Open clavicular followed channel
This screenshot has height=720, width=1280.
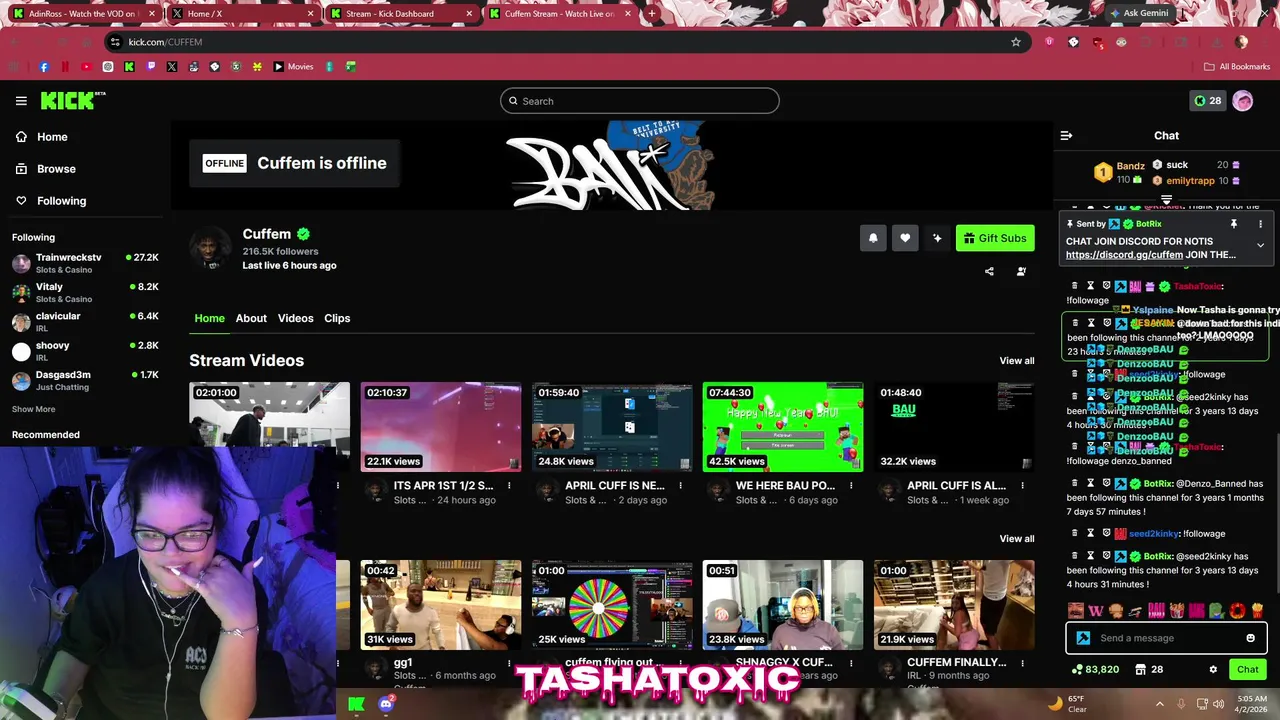(x=85, y=322)
